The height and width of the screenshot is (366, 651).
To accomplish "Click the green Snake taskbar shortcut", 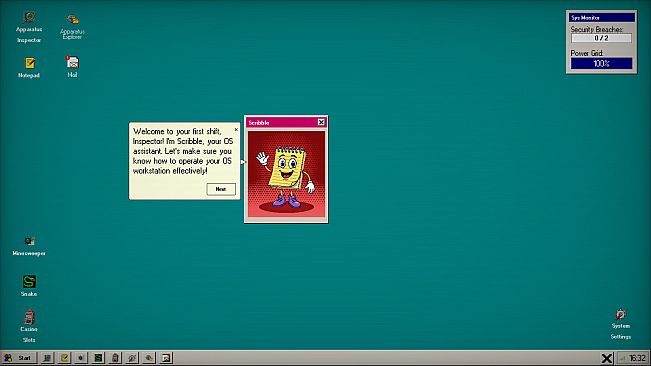I will pyautogui.click(x=98, y=358).
